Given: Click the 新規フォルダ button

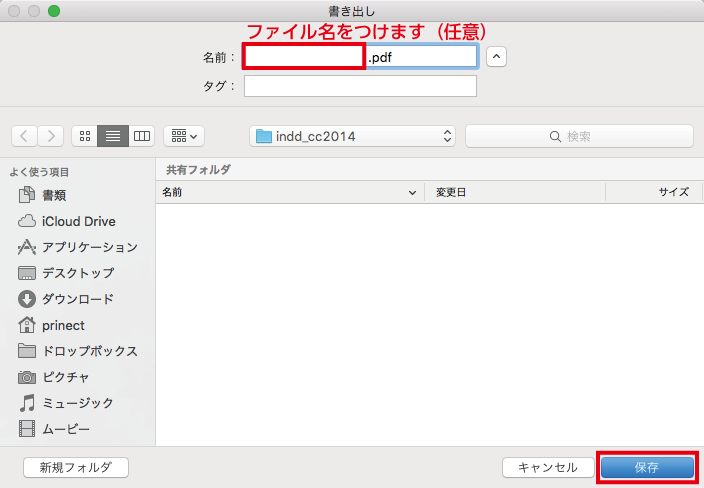Looking at the screenshot, I should point(76,467).
